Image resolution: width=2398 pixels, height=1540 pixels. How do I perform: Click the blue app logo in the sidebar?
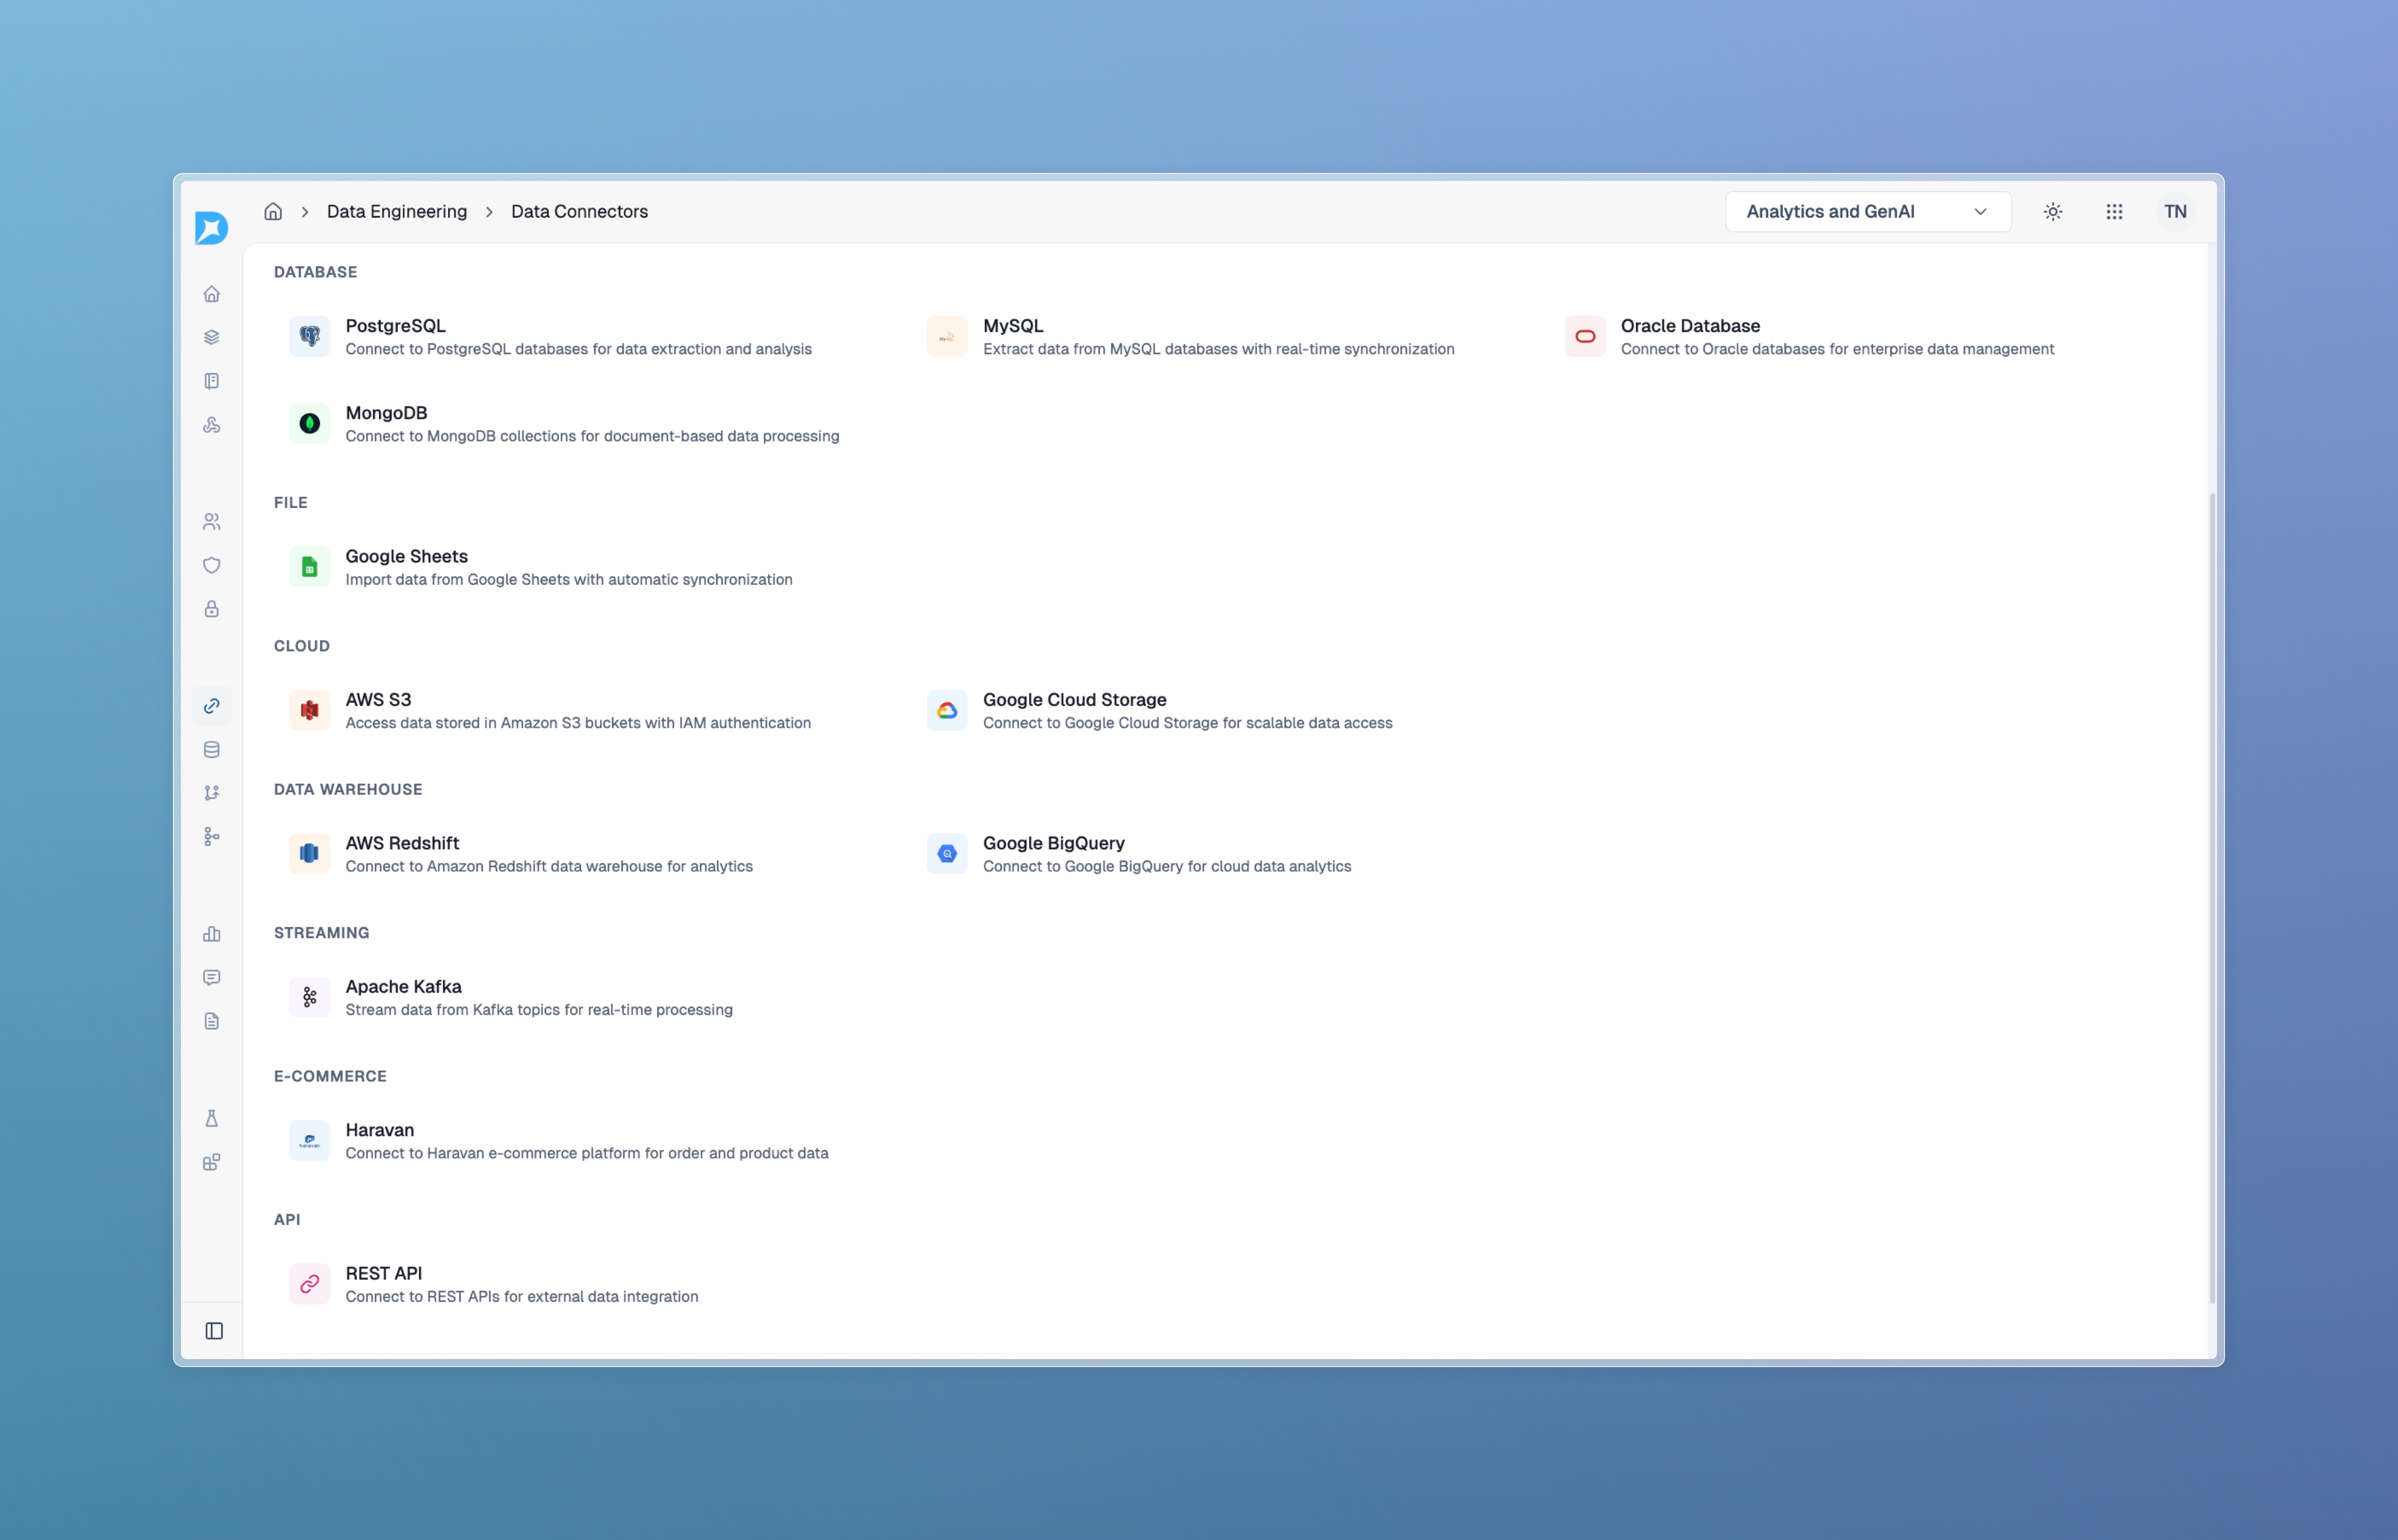pos(211,228)
